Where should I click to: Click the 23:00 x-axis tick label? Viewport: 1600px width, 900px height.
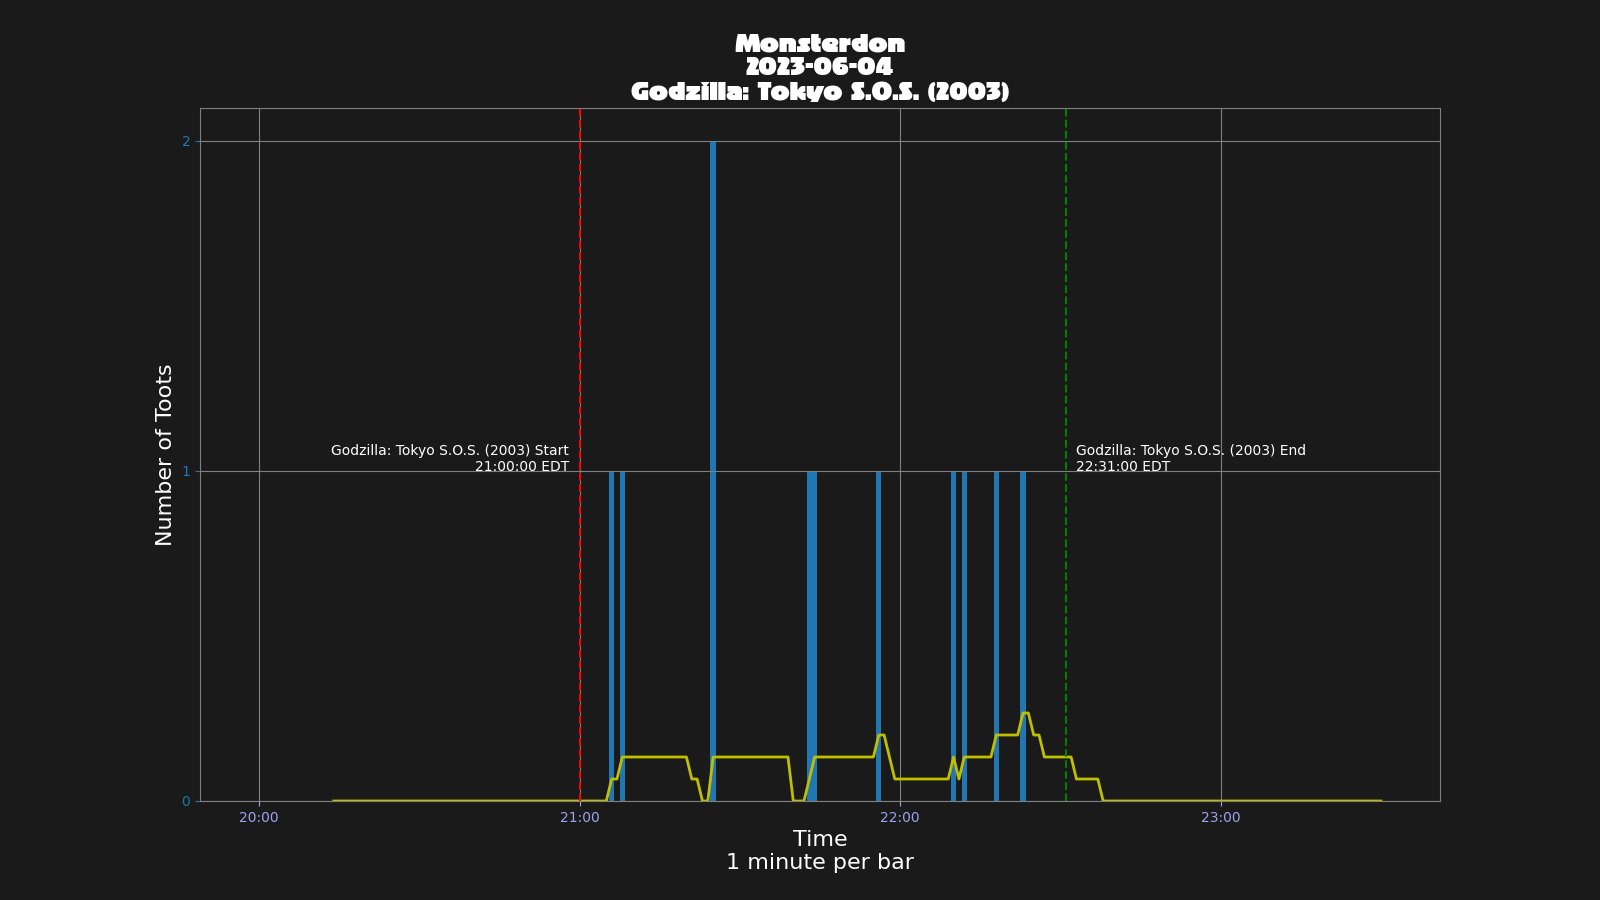click(1221, 818)
